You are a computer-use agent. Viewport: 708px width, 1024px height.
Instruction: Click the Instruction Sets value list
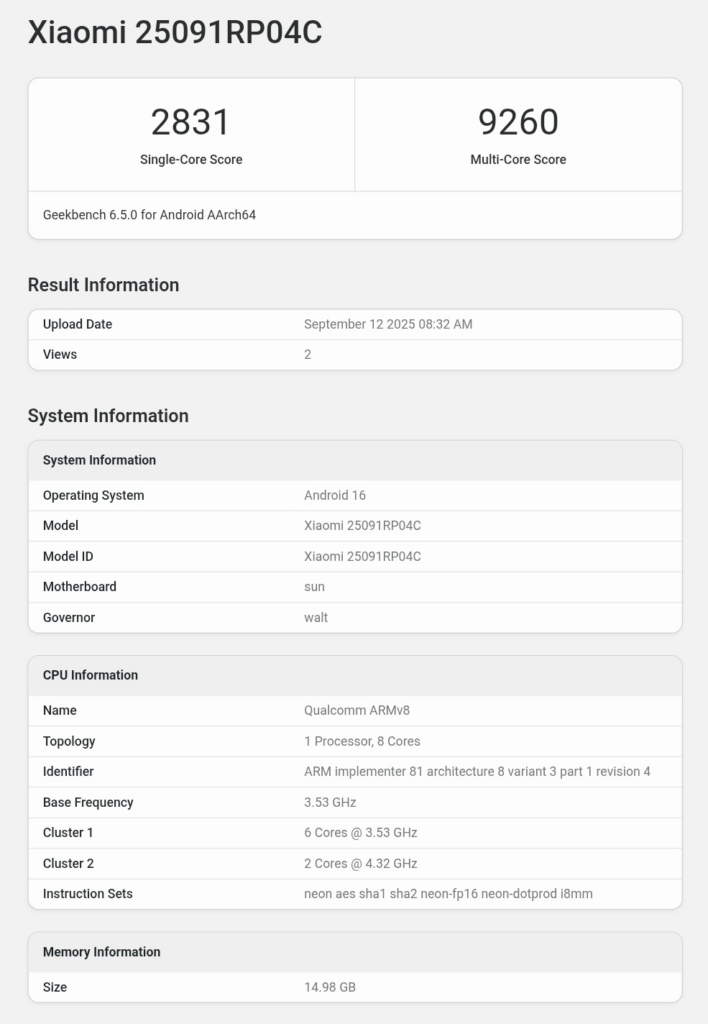click(x=448, y=894)
